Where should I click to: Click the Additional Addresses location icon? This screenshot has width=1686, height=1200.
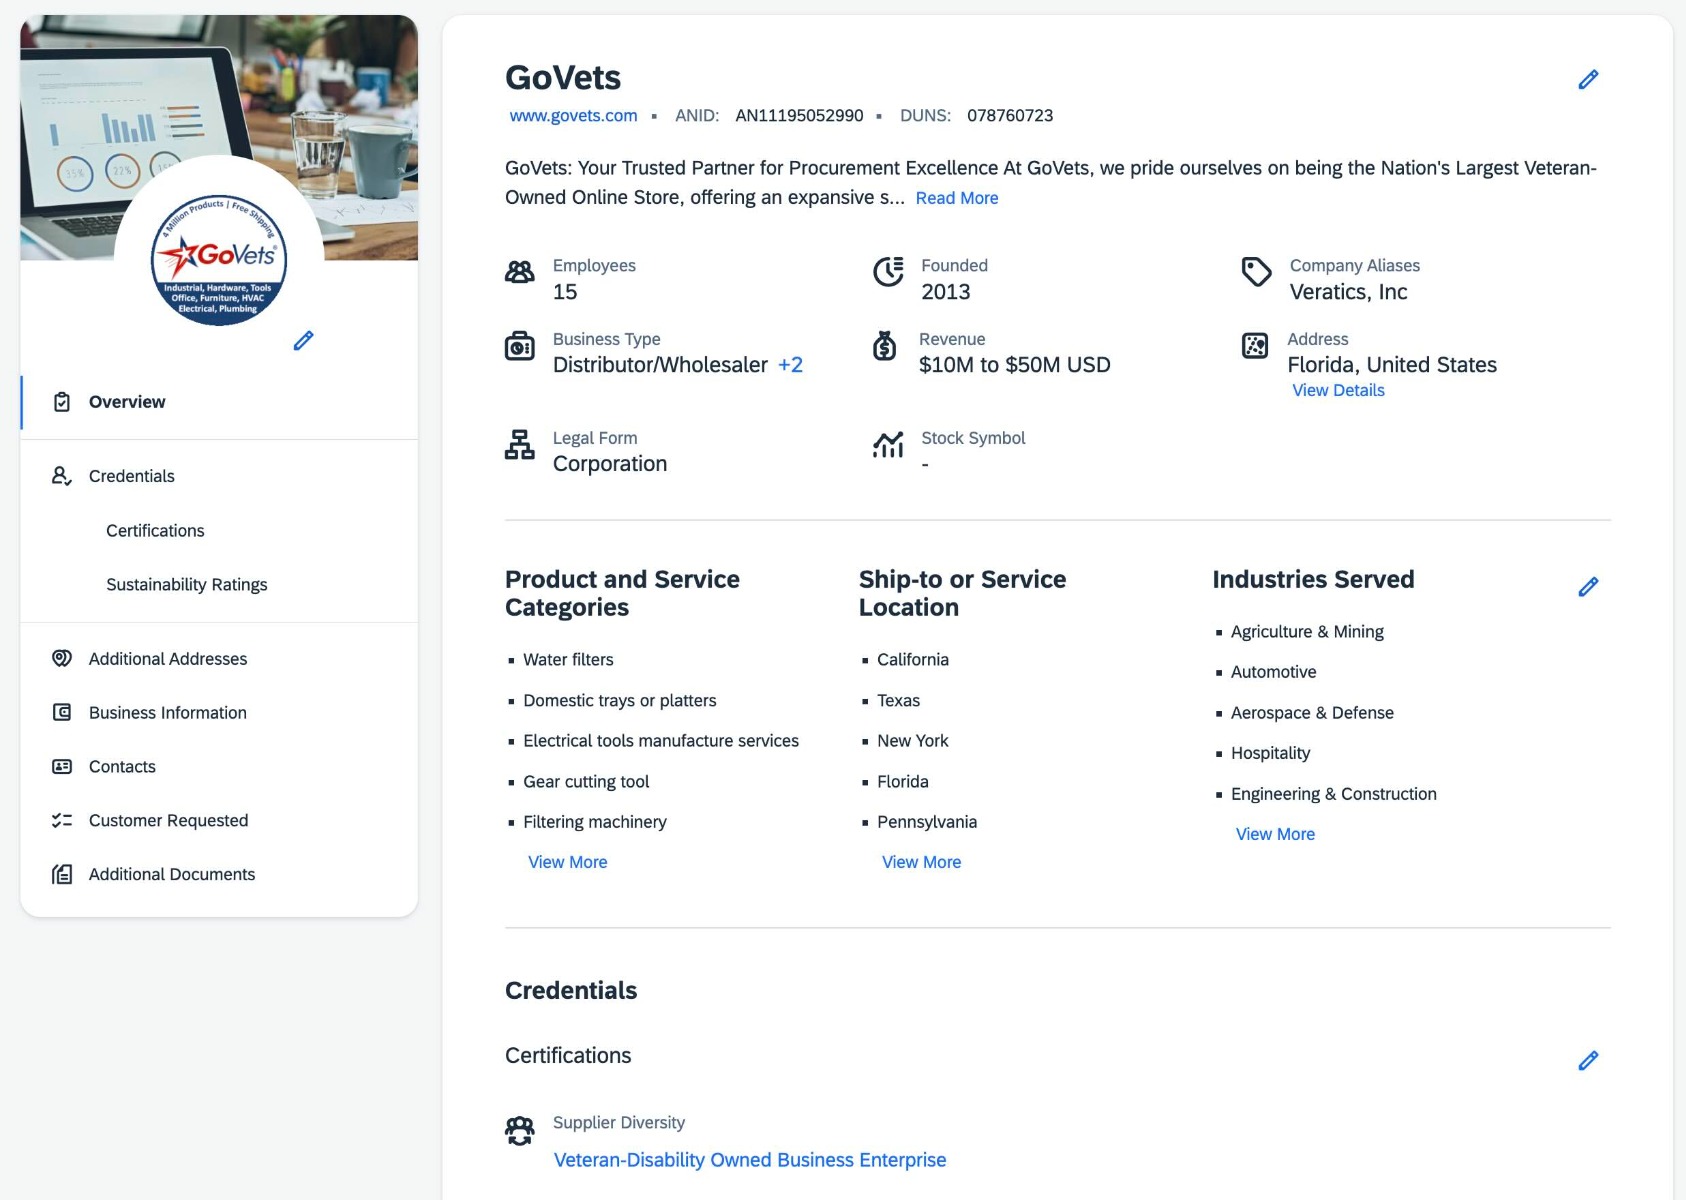click(x=62, y=658)
